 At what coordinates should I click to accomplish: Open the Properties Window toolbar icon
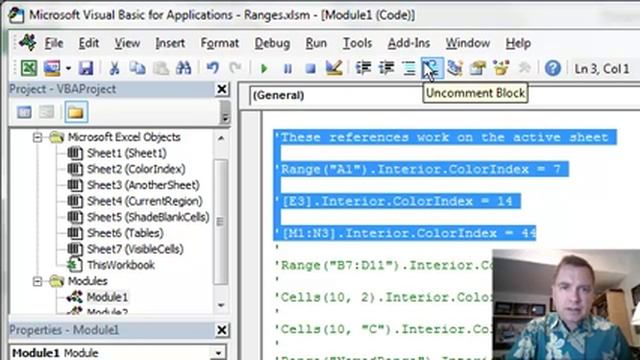[x=478, y=68]
